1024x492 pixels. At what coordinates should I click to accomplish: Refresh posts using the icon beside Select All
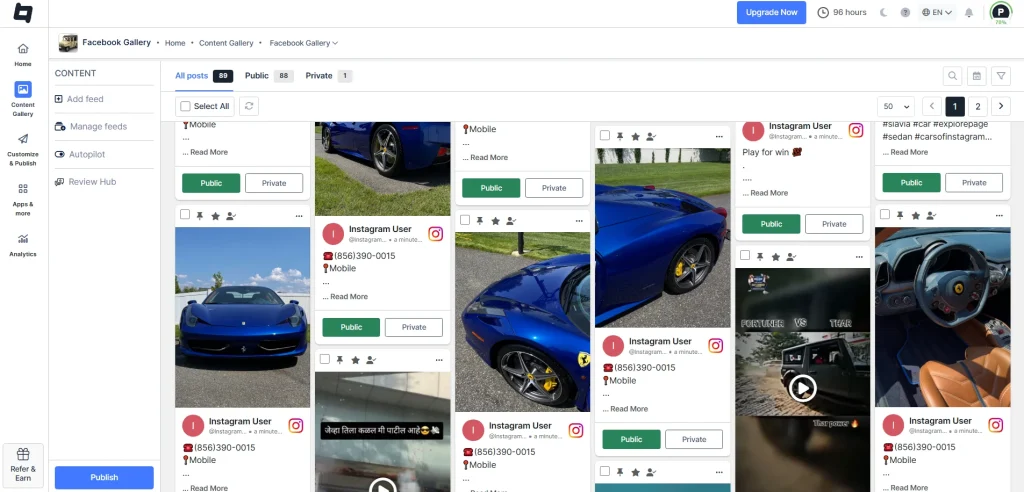pos(248,106)
